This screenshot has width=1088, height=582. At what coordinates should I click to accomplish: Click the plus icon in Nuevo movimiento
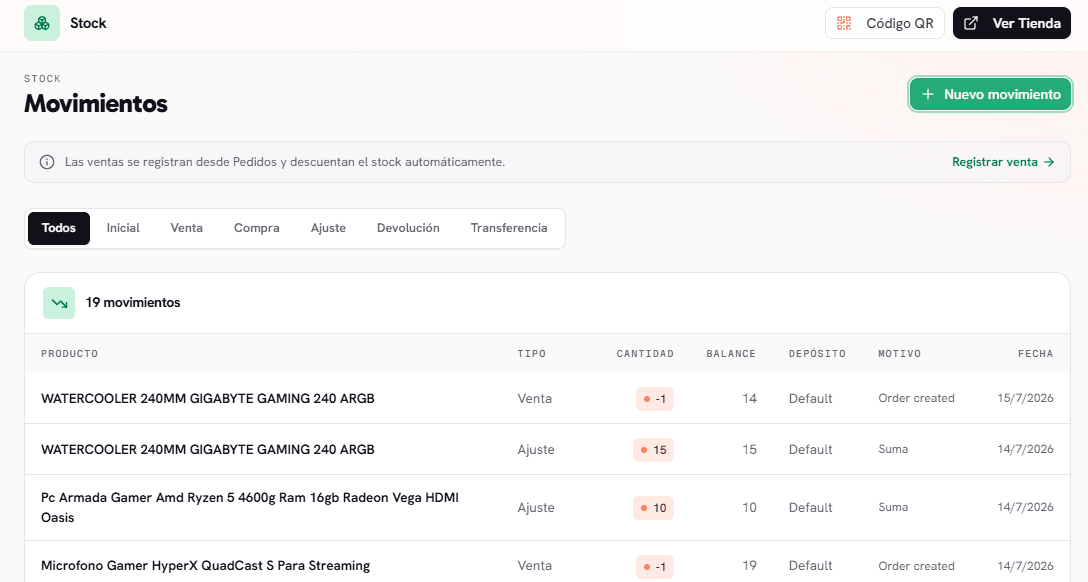coord(928,94)
